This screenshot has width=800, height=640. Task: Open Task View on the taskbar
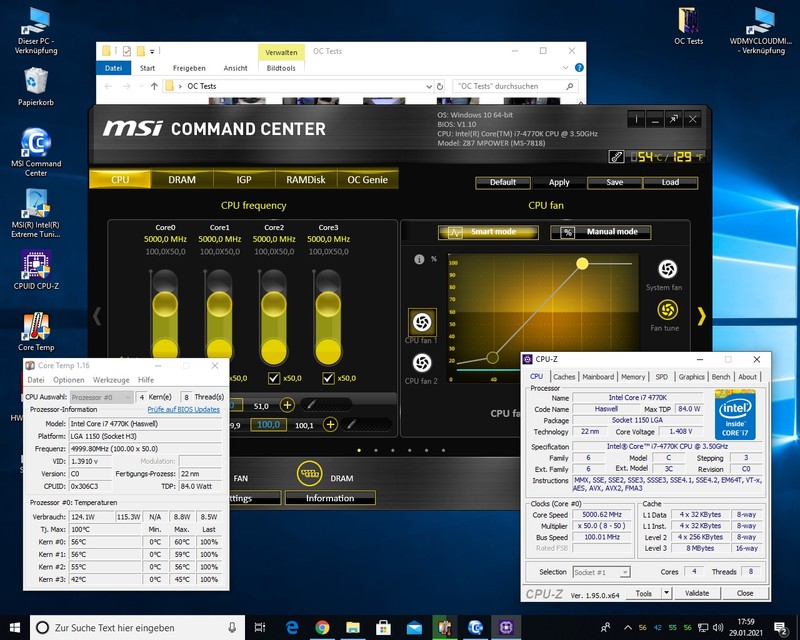(x=260, y=627)
